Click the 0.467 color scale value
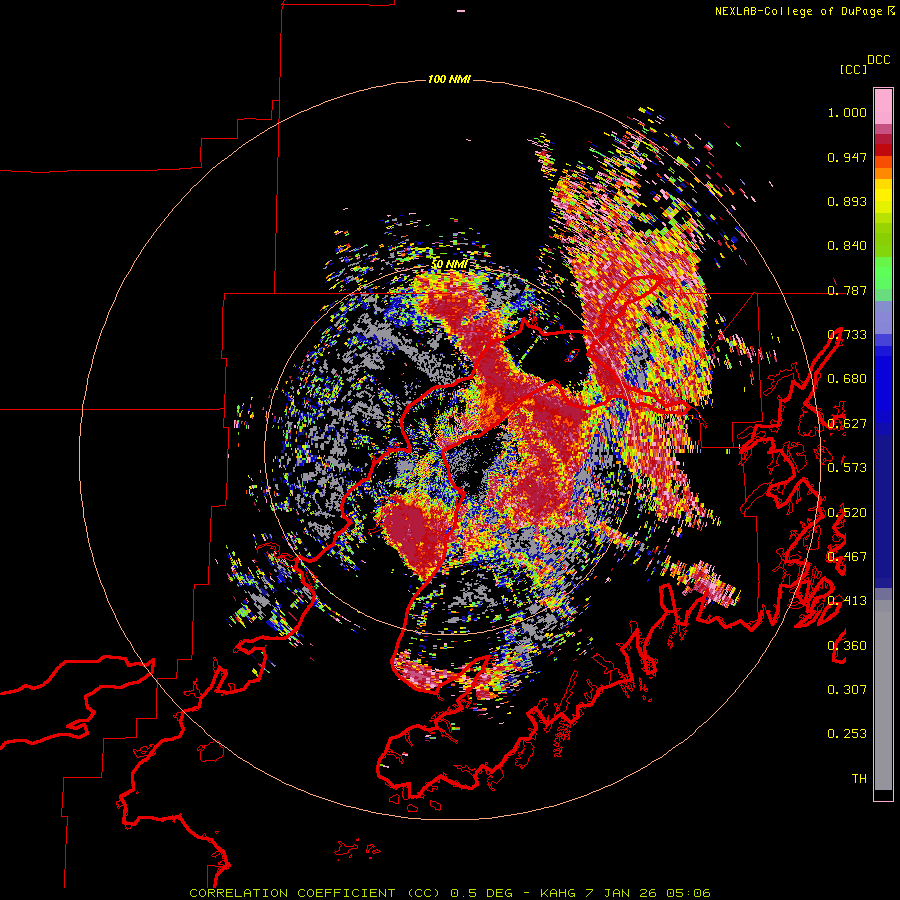This screenshot has height=900, width=900. coord(847,556)
